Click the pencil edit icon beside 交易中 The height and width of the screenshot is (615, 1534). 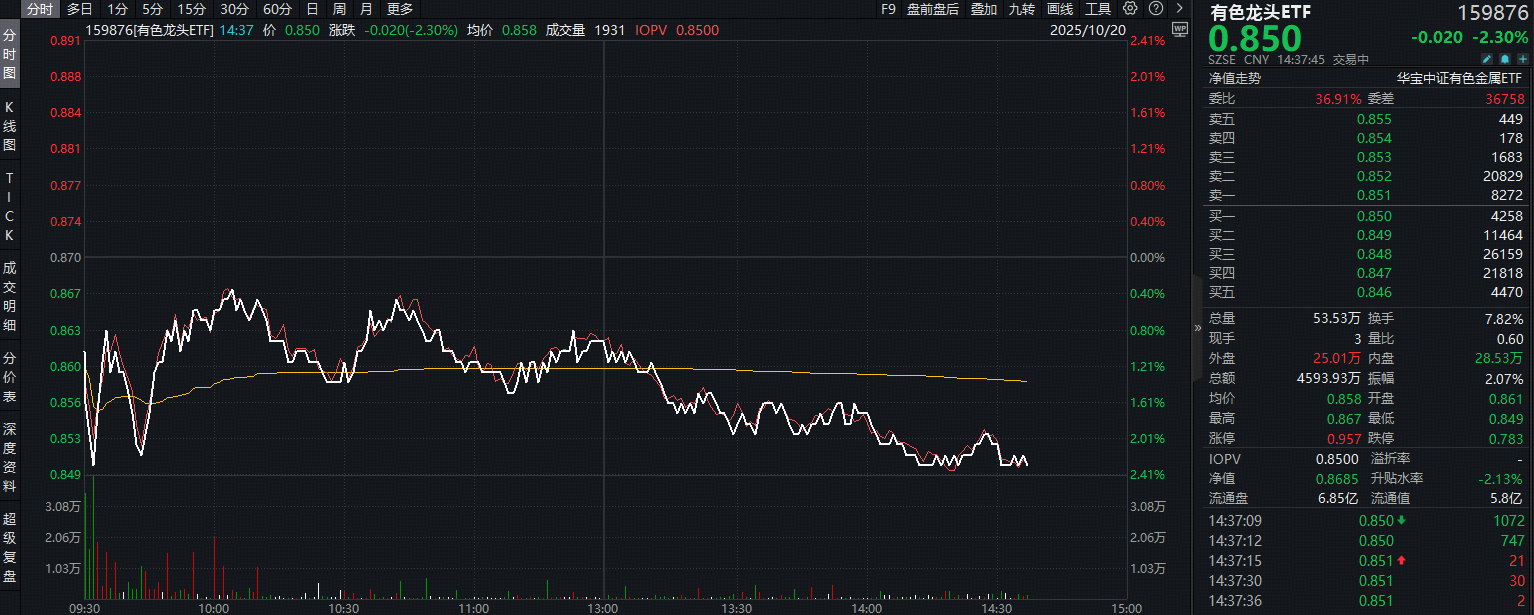1487,59
